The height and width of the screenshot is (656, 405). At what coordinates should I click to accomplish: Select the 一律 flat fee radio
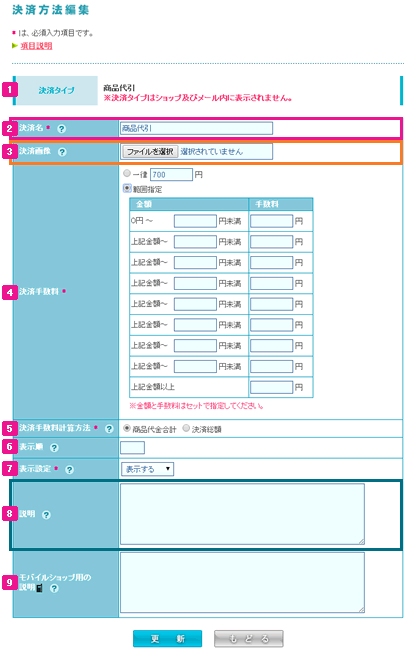(127, 173)
